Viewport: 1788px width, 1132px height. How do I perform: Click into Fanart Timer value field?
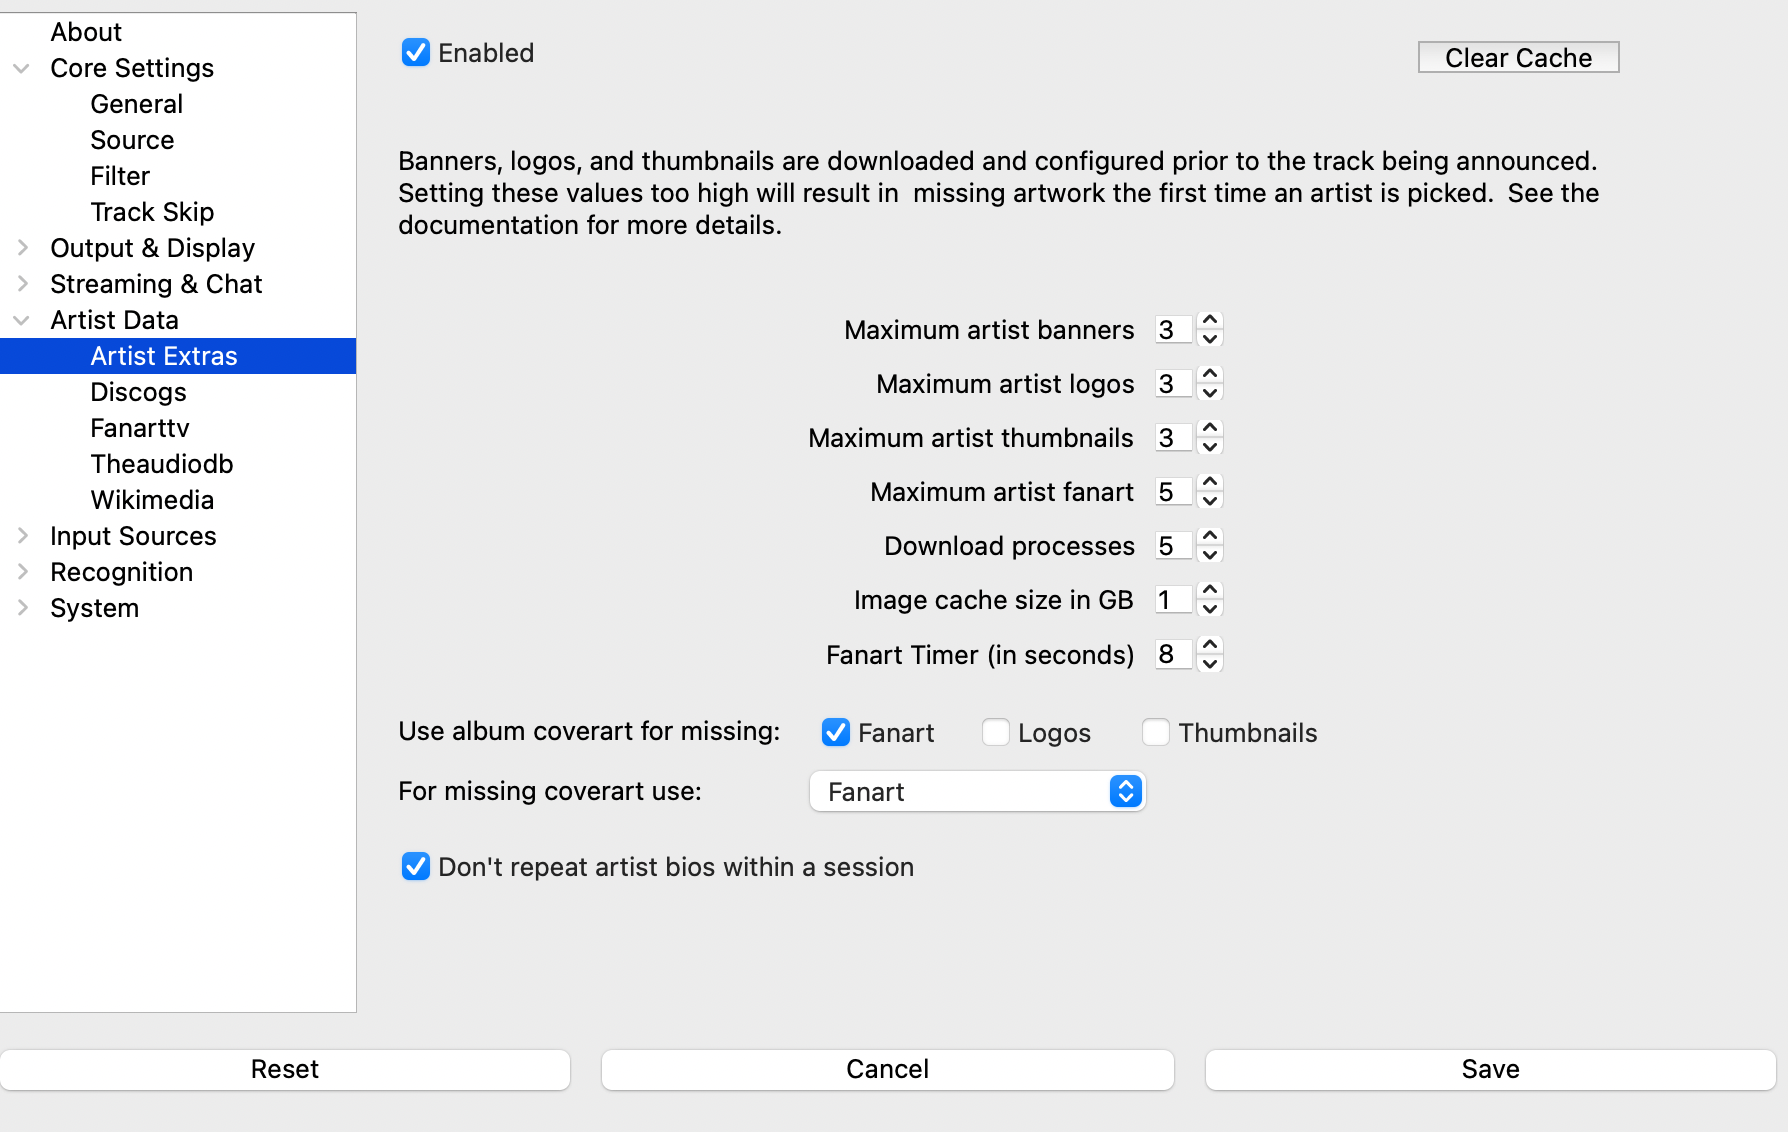point(1172,655)
